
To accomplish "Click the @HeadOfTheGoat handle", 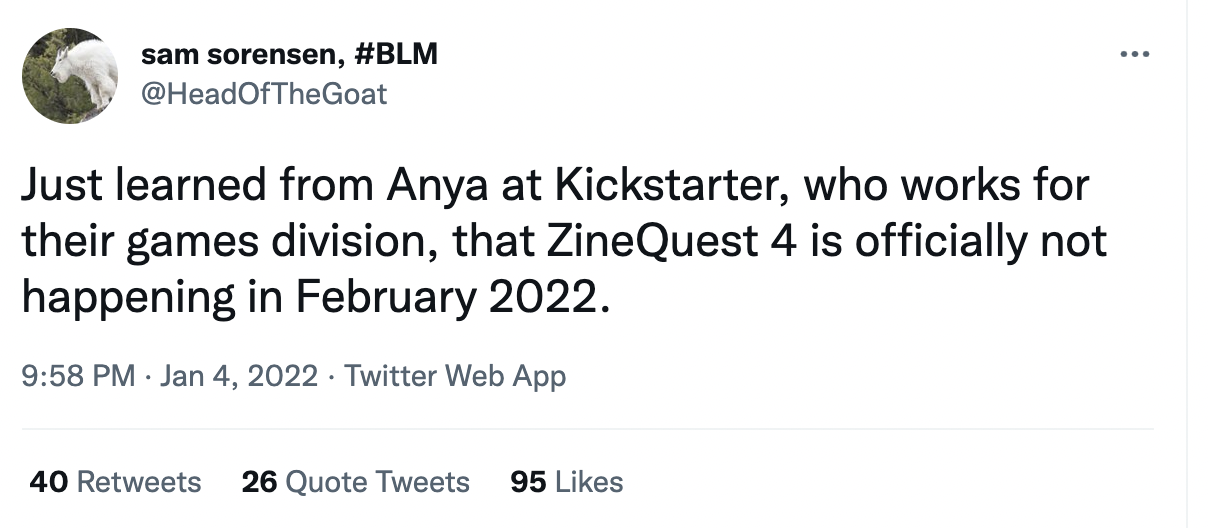I will click(264, 94).
